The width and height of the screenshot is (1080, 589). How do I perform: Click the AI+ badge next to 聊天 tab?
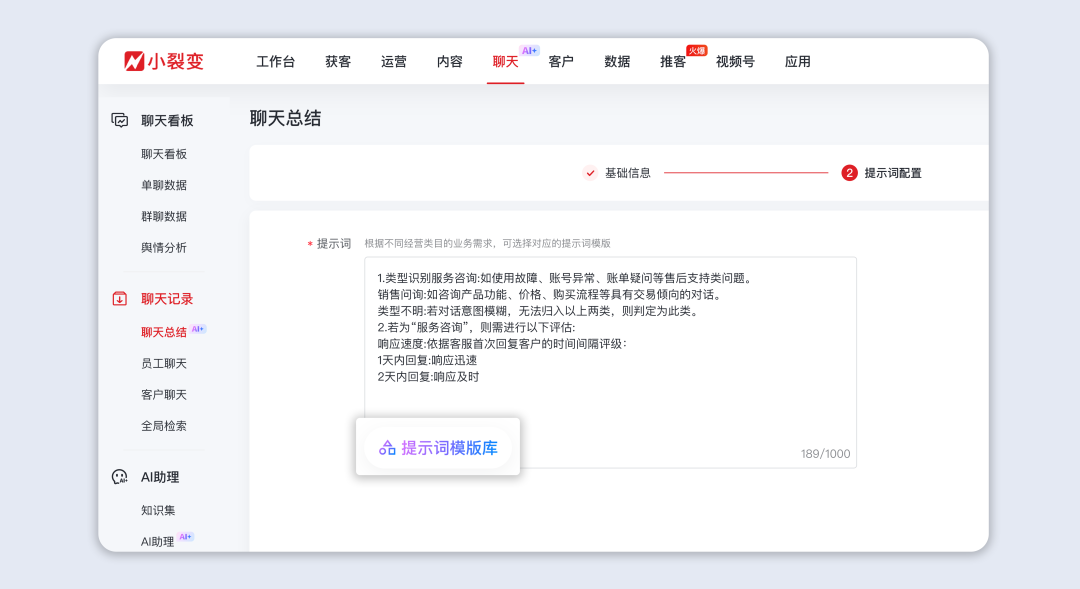tap(529, 49)
